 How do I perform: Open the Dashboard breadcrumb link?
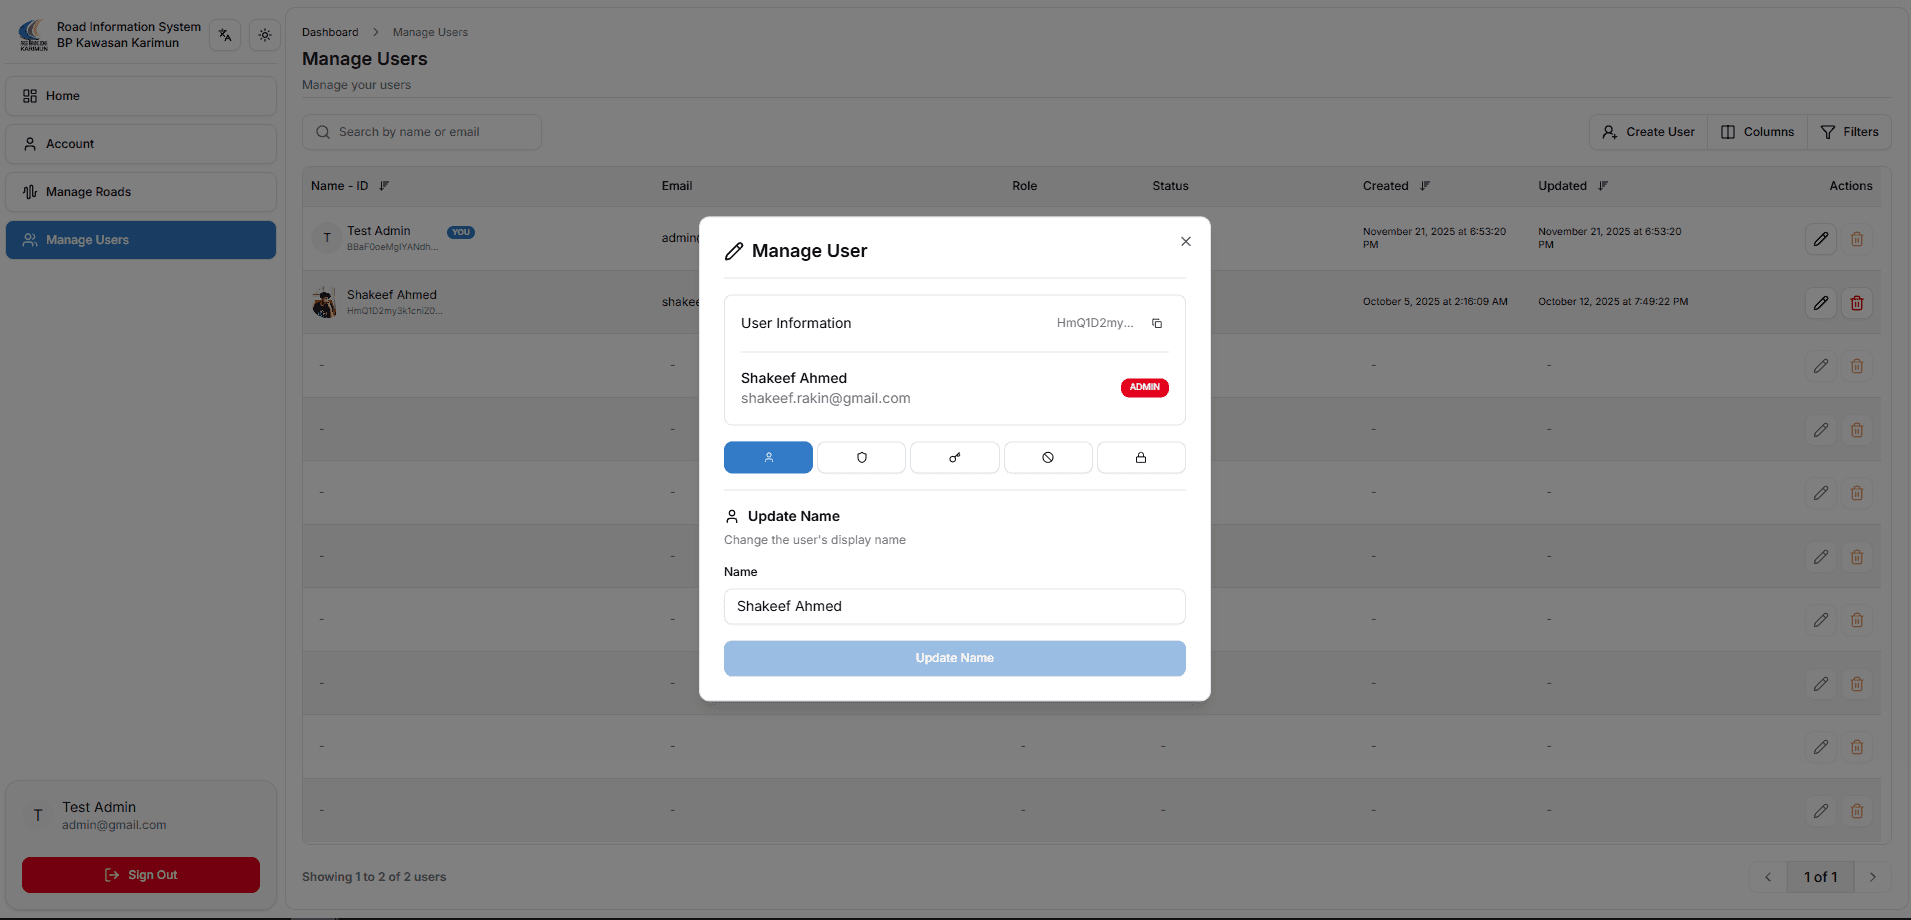[330, 31]
